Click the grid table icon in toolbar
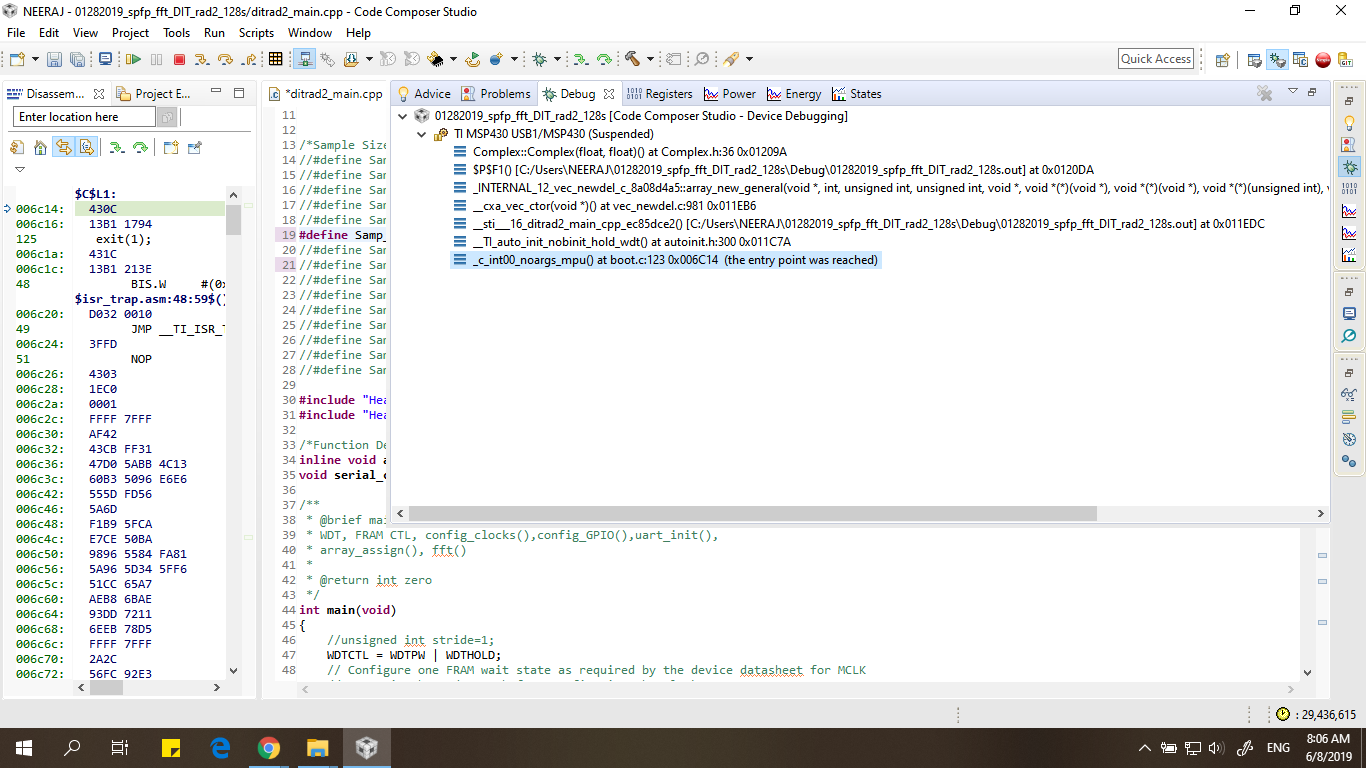 [x=275, y=59]
